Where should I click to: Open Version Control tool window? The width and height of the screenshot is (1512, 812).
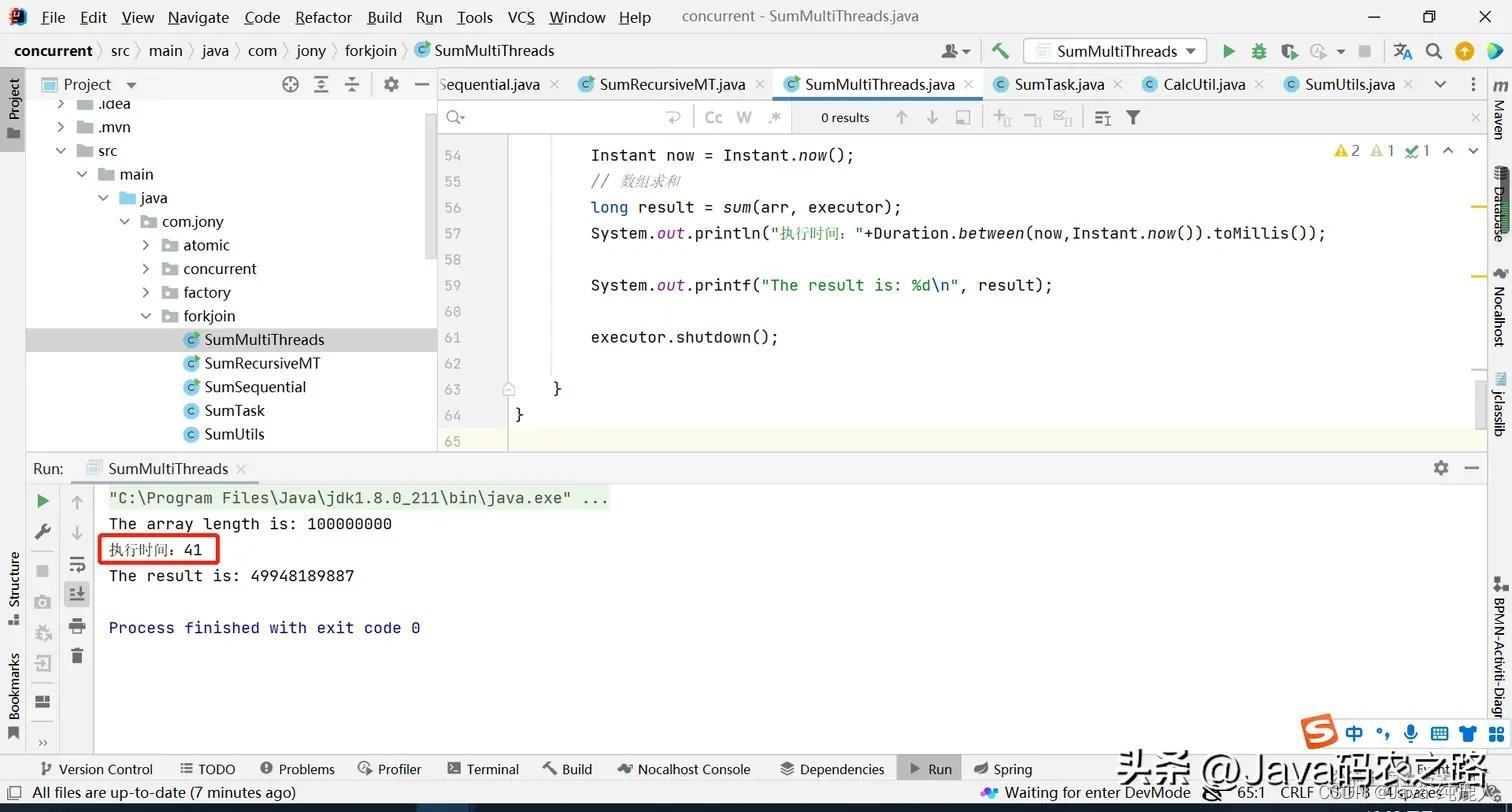pyautogui.click(x=96, y=769)
